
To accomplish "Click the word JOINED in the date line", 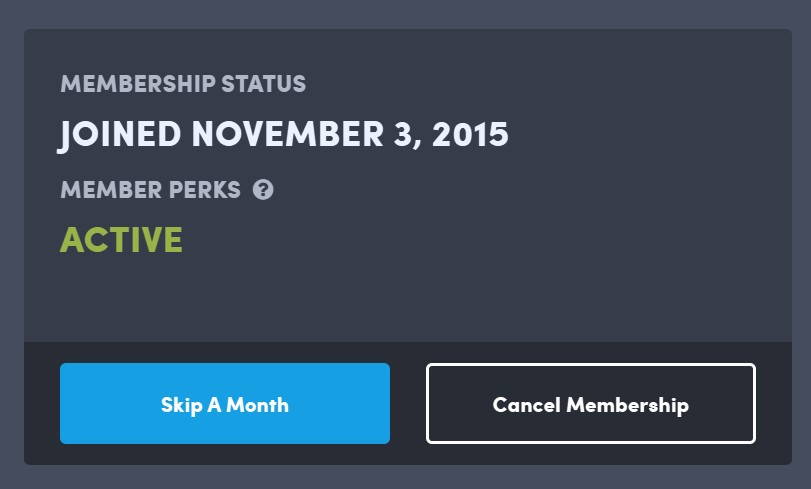I will pos(120,134).
